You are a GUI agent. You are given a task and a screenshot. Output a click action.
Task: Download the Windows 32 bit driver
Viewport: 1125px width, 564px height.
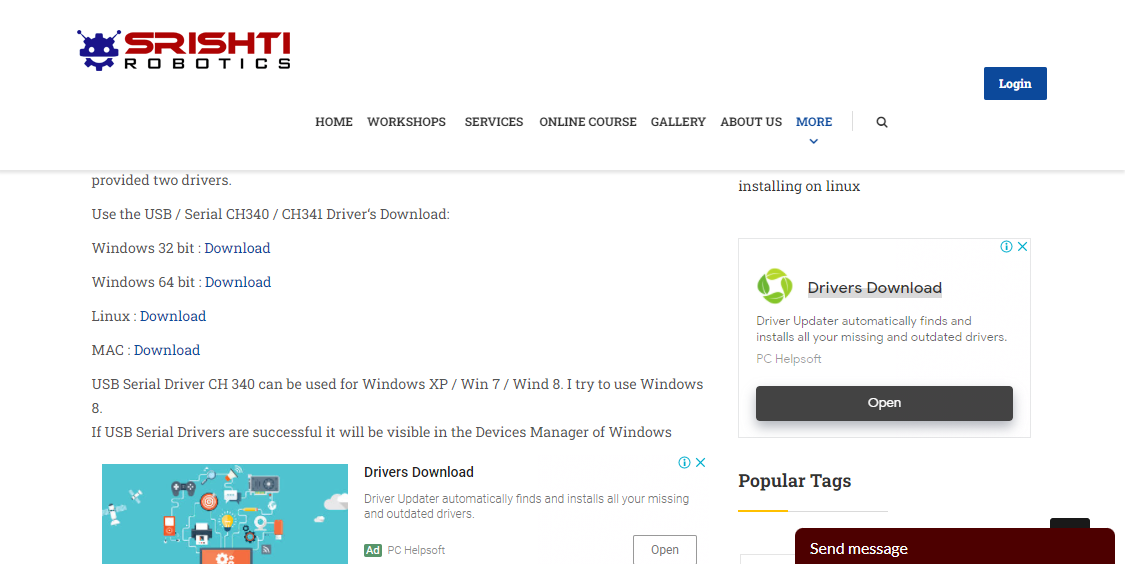(237, 248)
